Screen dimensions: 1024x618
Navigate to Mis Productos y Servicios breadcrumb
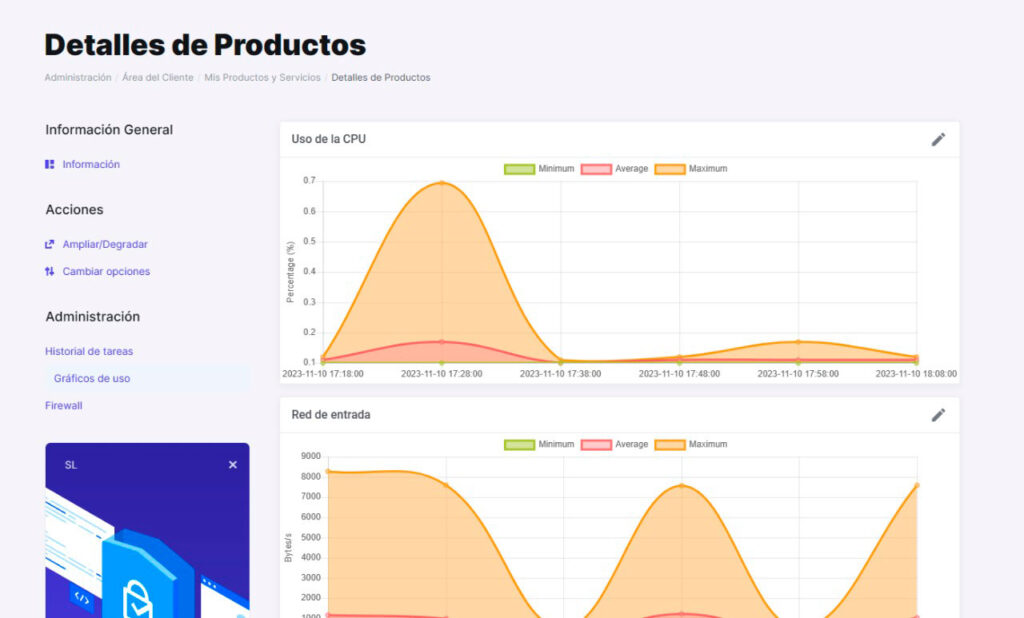tap(263, 77)
